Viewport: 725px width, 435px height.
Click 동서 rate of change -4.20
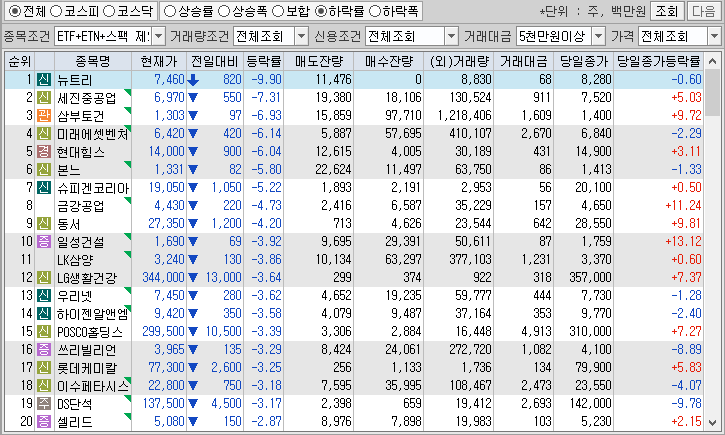(x=266, y=224)
